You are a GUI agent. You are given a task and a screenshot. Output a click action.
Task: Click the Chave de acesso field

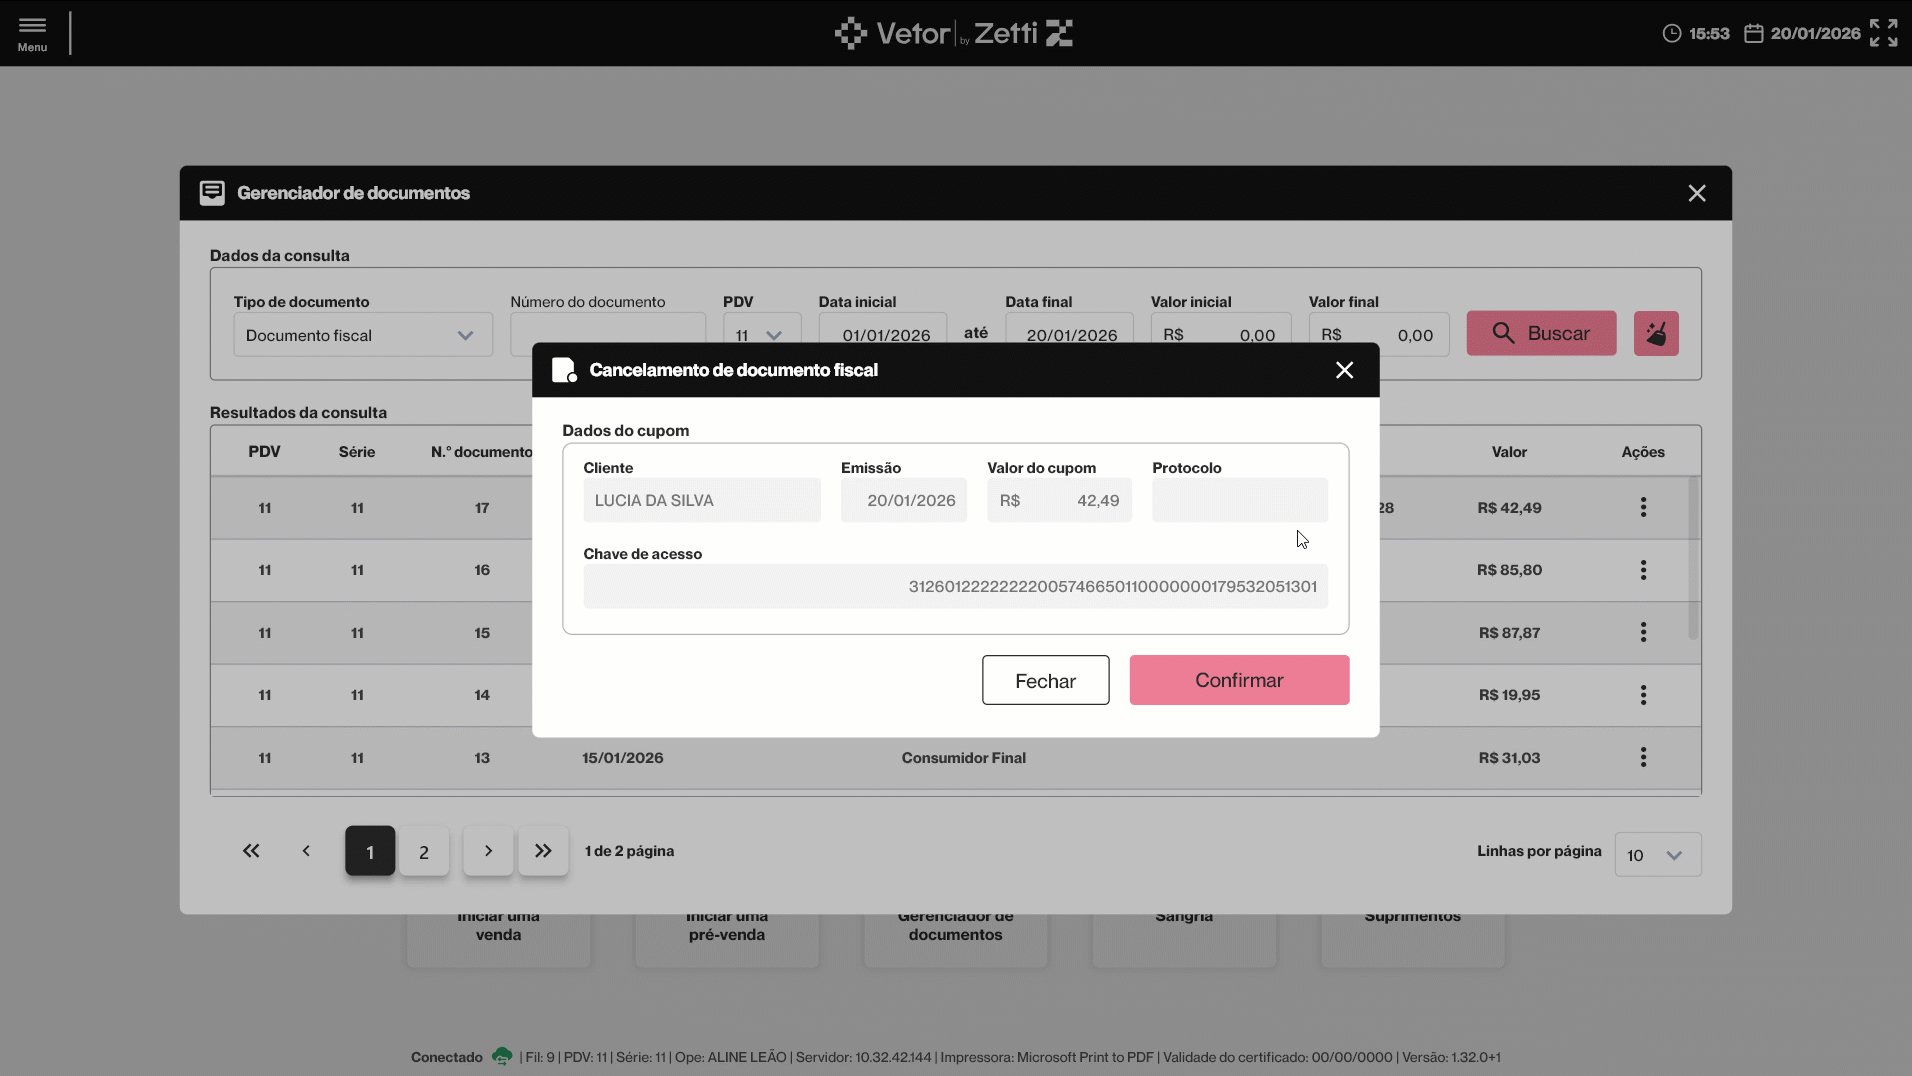[x=956, y=587]
